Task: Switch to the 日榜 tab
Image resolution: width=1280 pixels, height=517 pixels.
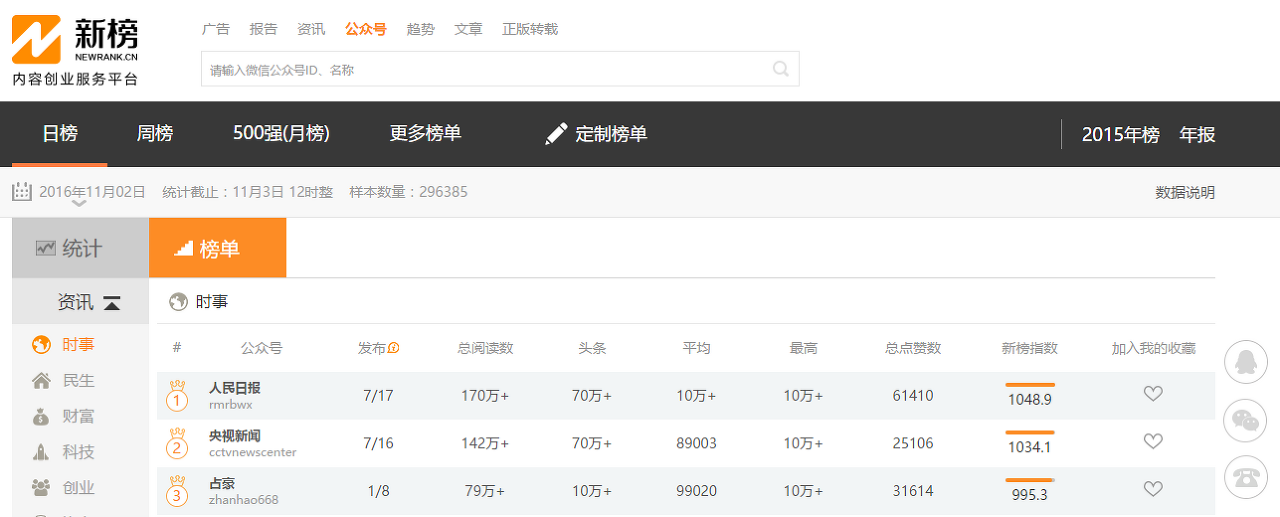Action: coord(60,133)
